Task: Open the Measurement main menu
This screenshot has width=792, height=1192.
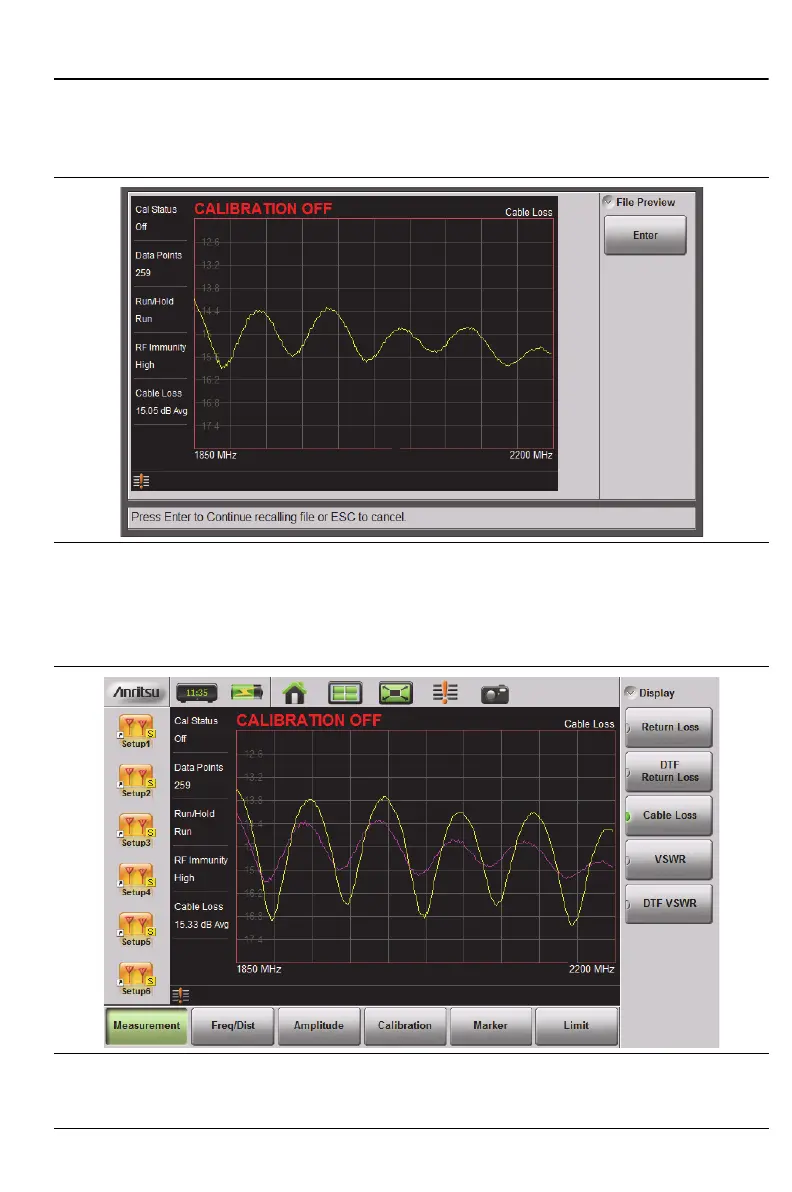Action: point(147,1026)
